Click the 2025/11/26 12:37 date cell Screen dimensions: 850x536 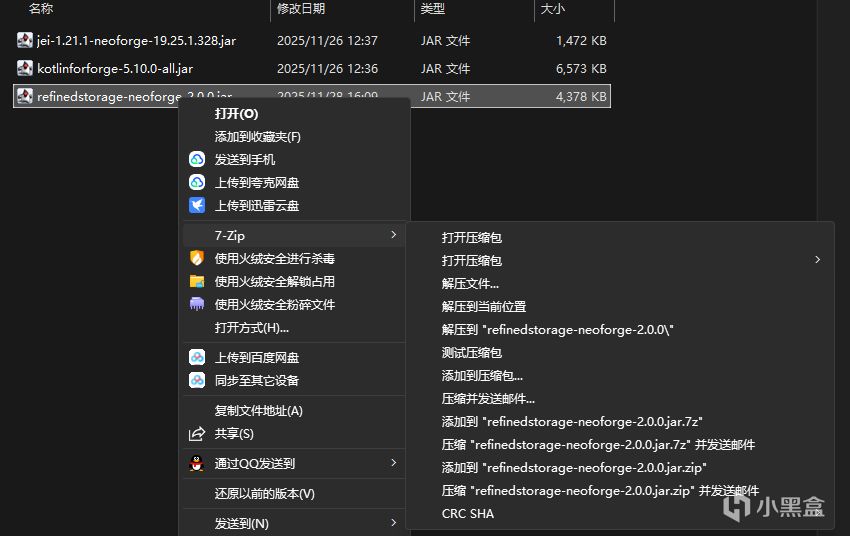pyautogui.click(x=327, y=41)
